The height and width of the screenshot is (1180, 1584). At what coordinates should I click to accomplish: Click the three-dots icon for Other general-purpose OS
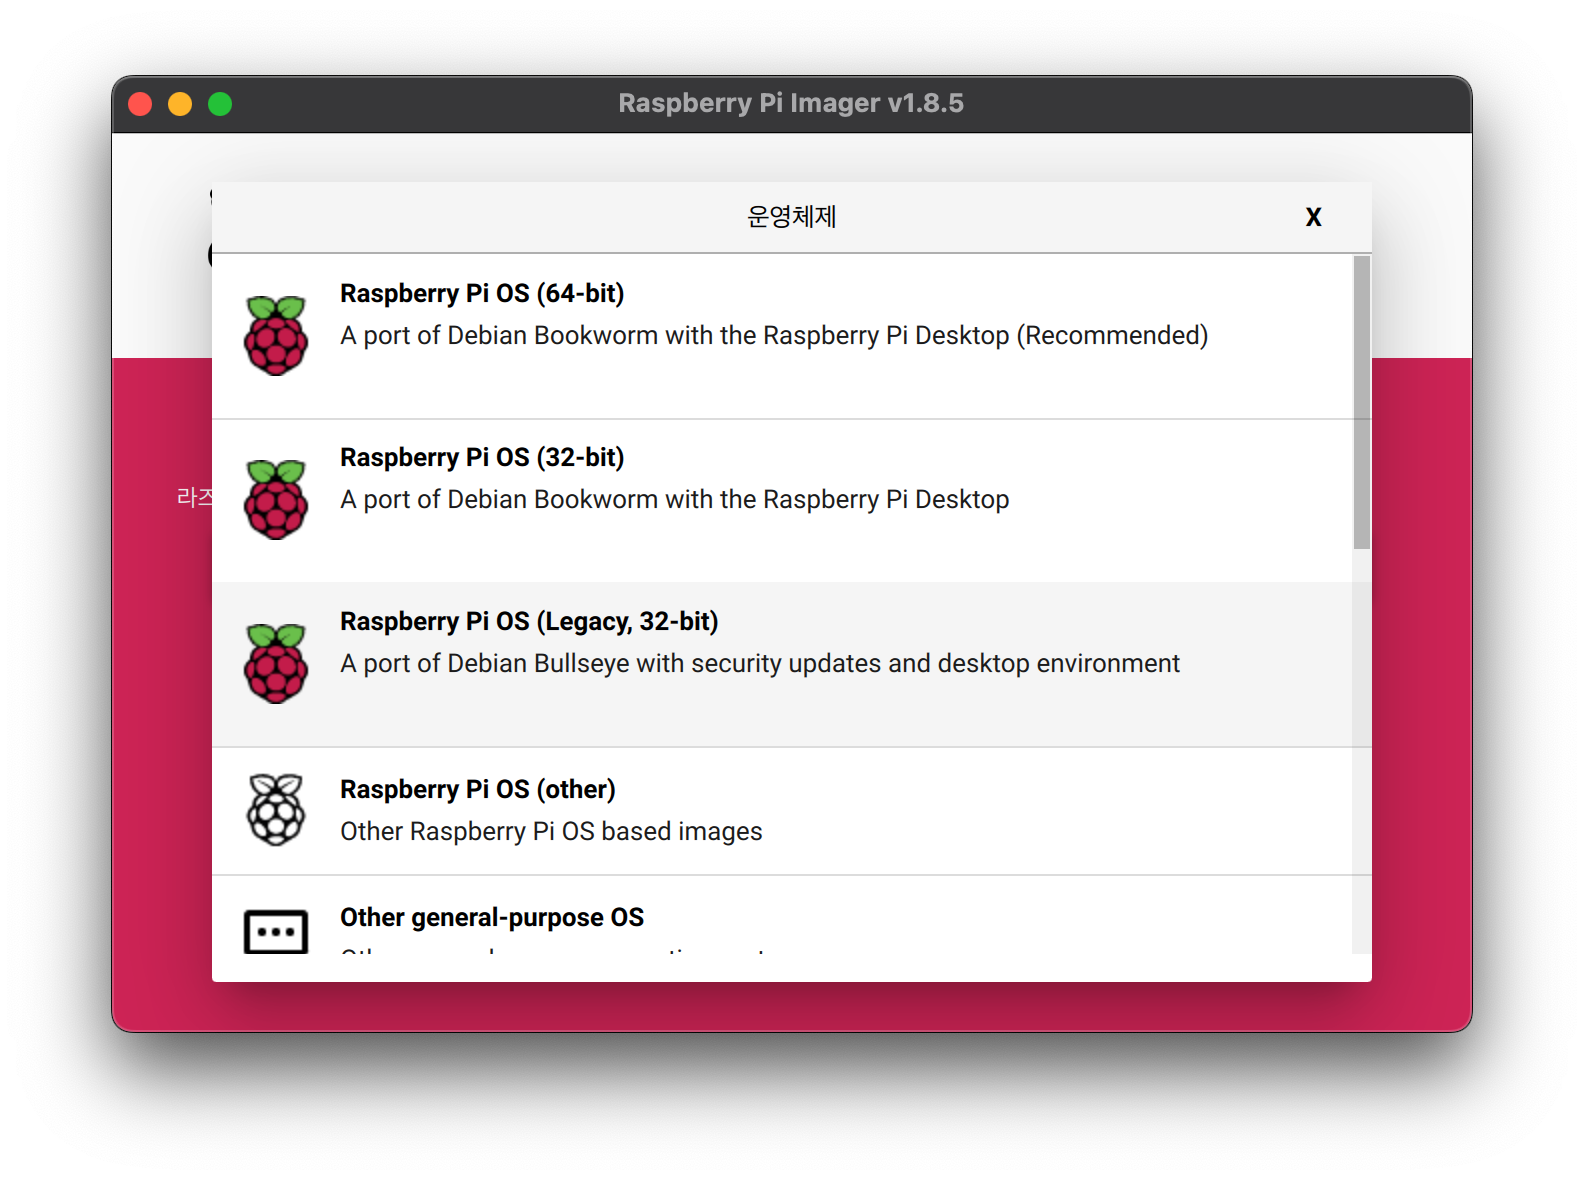click(x=276, y=931)
